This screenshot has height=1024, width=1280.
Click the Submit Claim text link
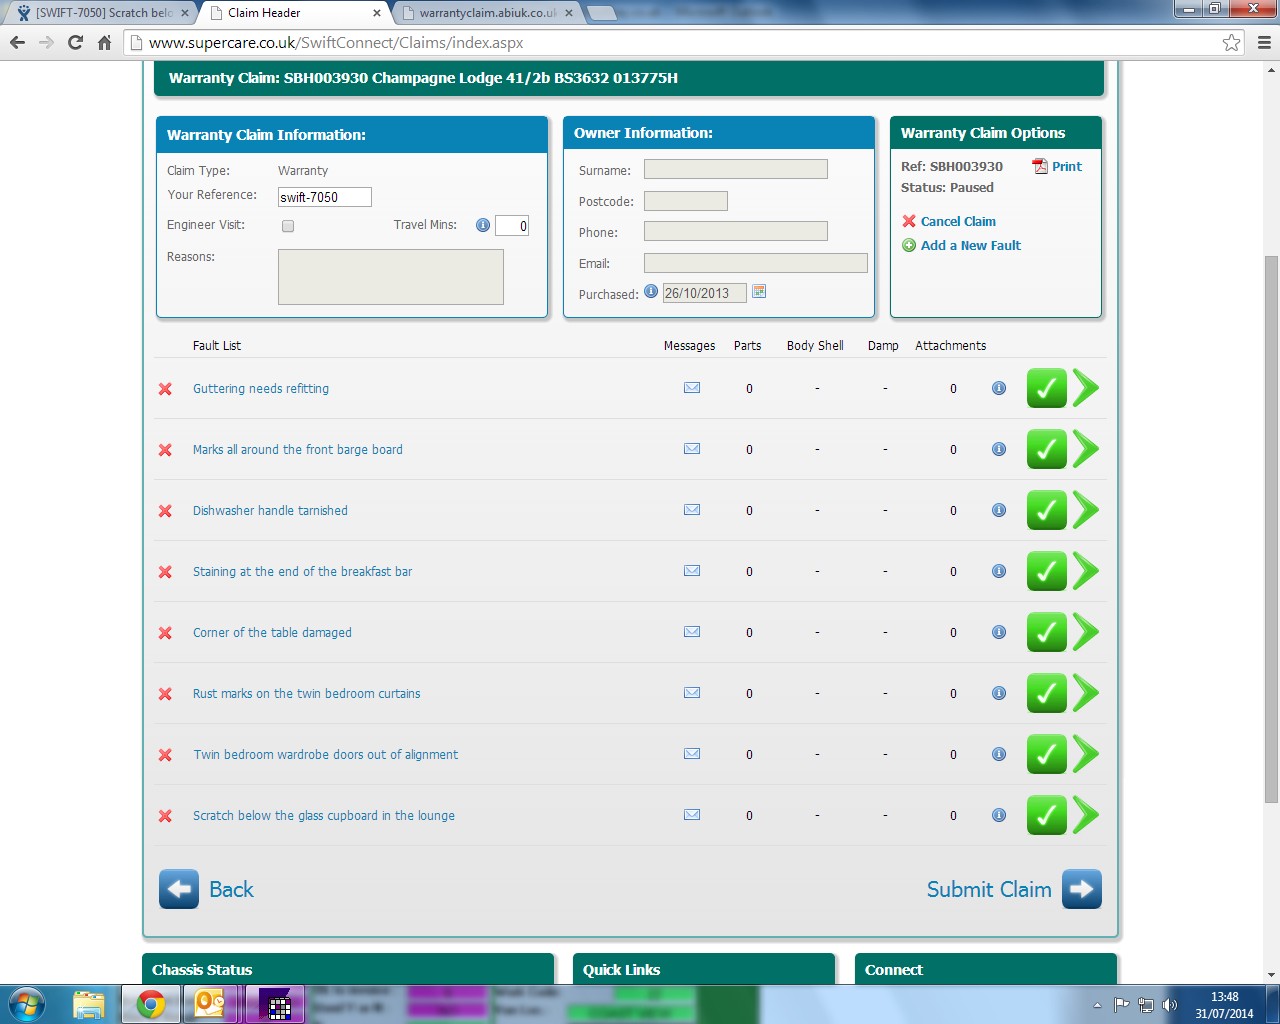[x=989, y=889]
